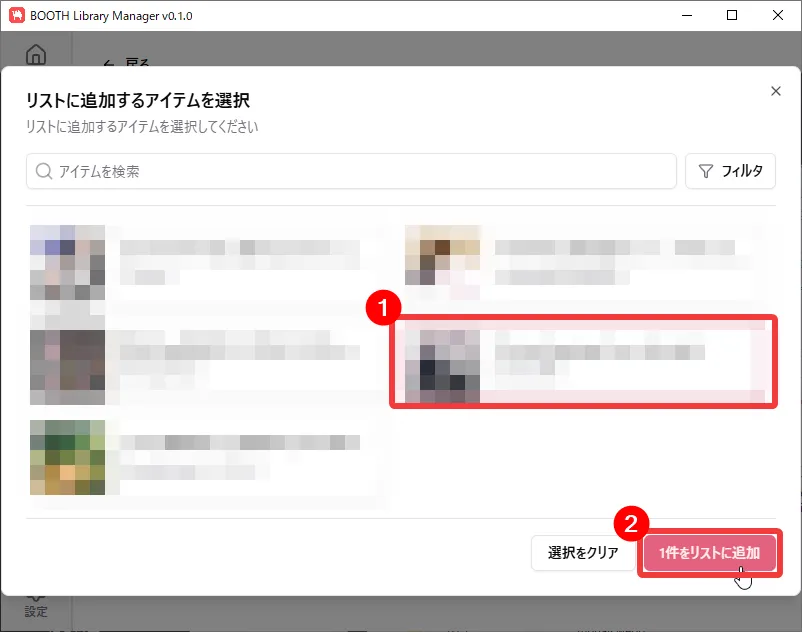This screenshot has height=632, width=802.
Task: Click the BOOTH Library Manager app icon
Action: click(16, 15)
